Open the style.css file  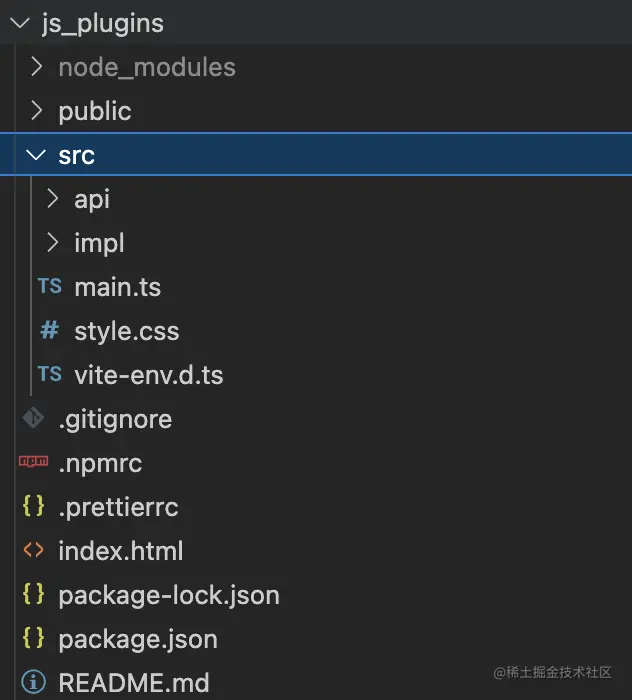[x=126, y=331]
